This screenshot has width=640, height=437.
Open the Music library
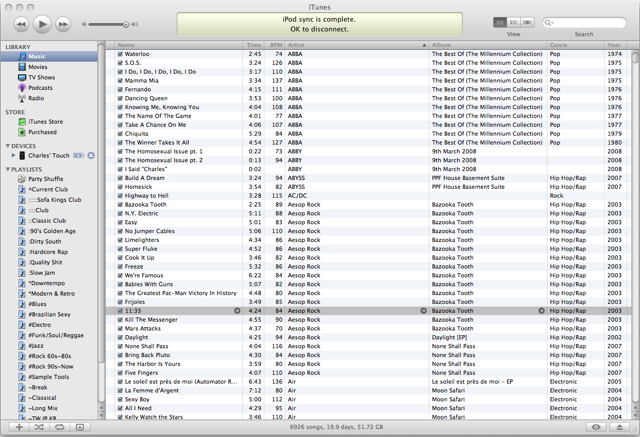(x=49, y=56)
